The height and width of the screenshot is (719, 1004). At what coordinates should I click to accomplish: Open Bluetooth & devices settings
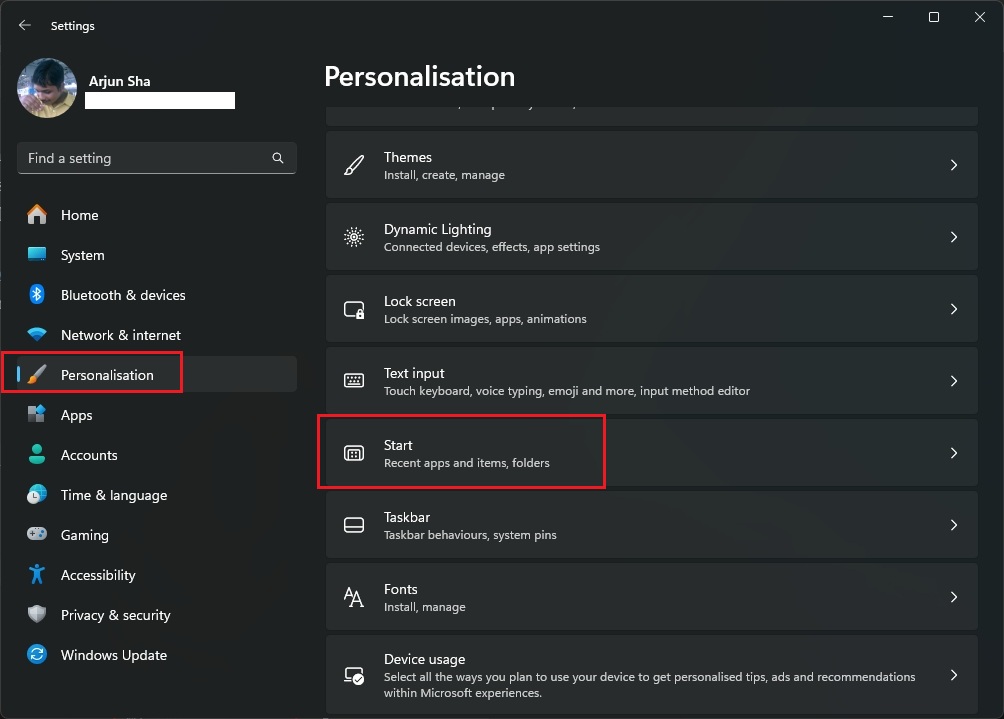click(122, 295)
